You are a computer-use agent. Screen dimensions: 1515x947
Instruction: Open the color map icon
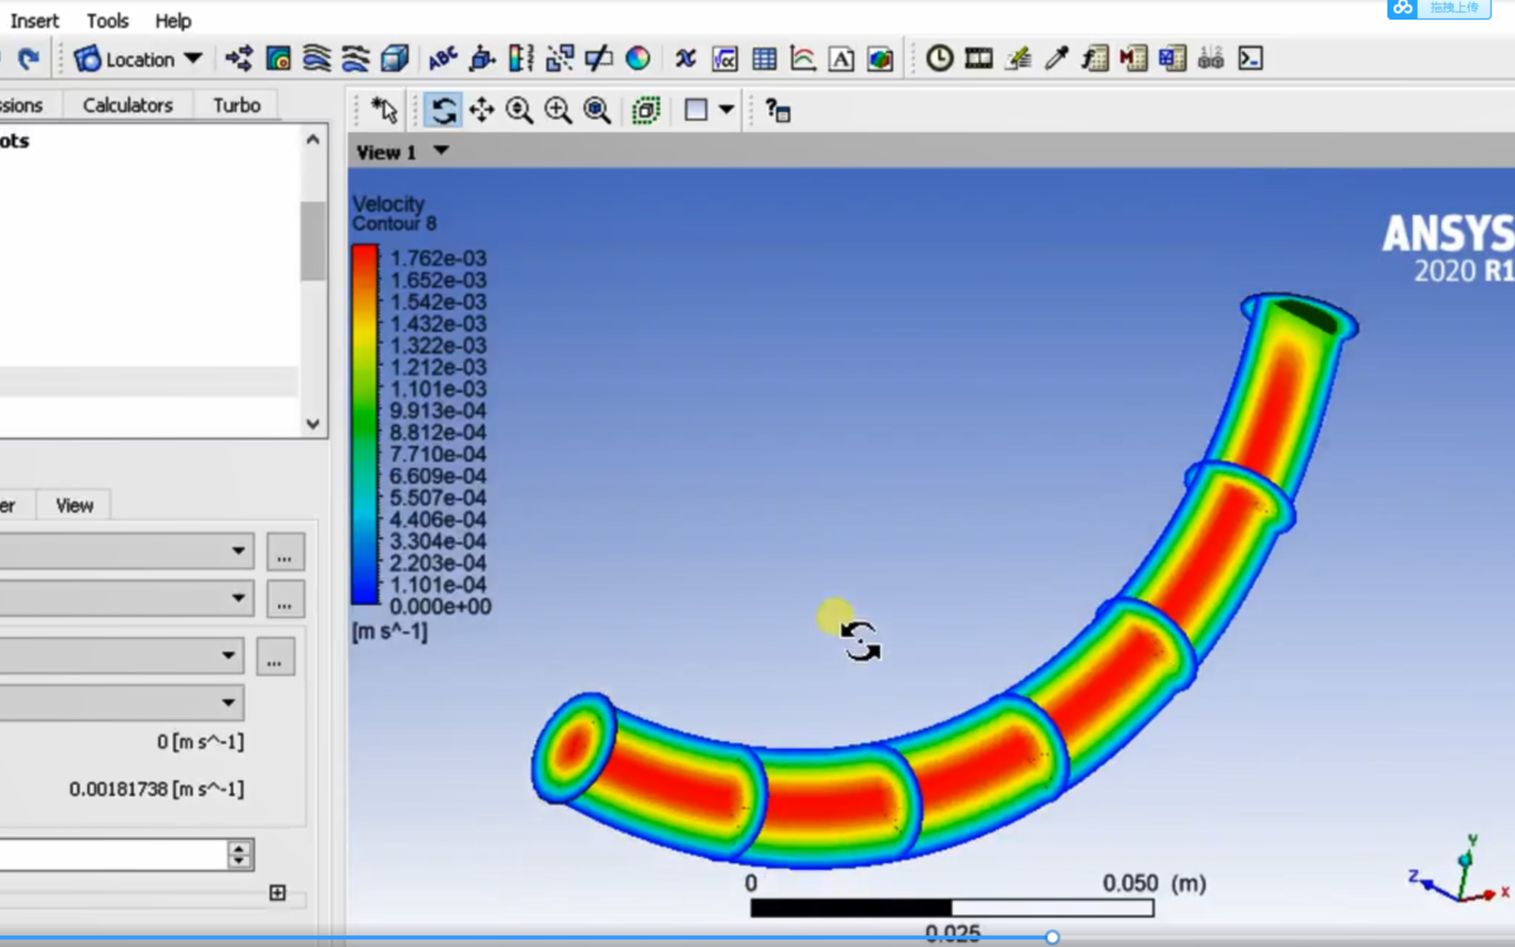(x=638, y=59)
